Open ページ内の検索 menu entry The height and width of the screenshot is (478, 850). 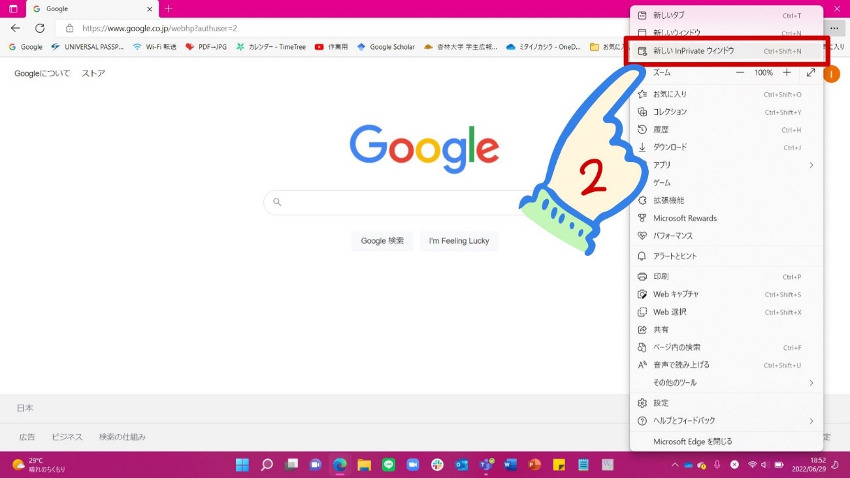tap(726, 347)
